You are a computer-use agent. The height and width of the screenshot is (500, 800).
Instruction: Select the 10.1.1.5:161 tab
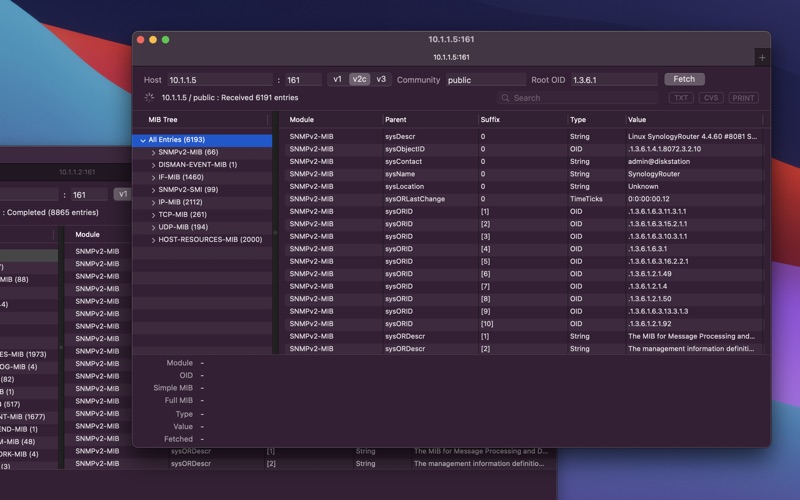[x=451, y=57]
